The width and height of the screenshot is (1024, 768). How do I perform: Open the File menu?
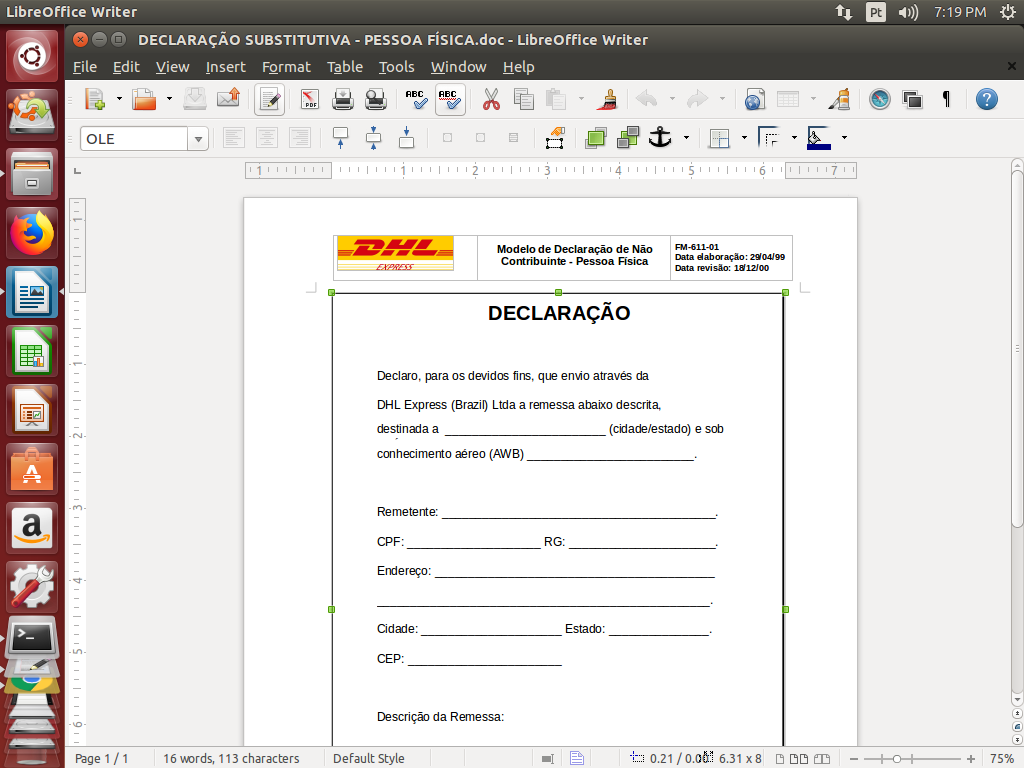(x=85, y=67)
